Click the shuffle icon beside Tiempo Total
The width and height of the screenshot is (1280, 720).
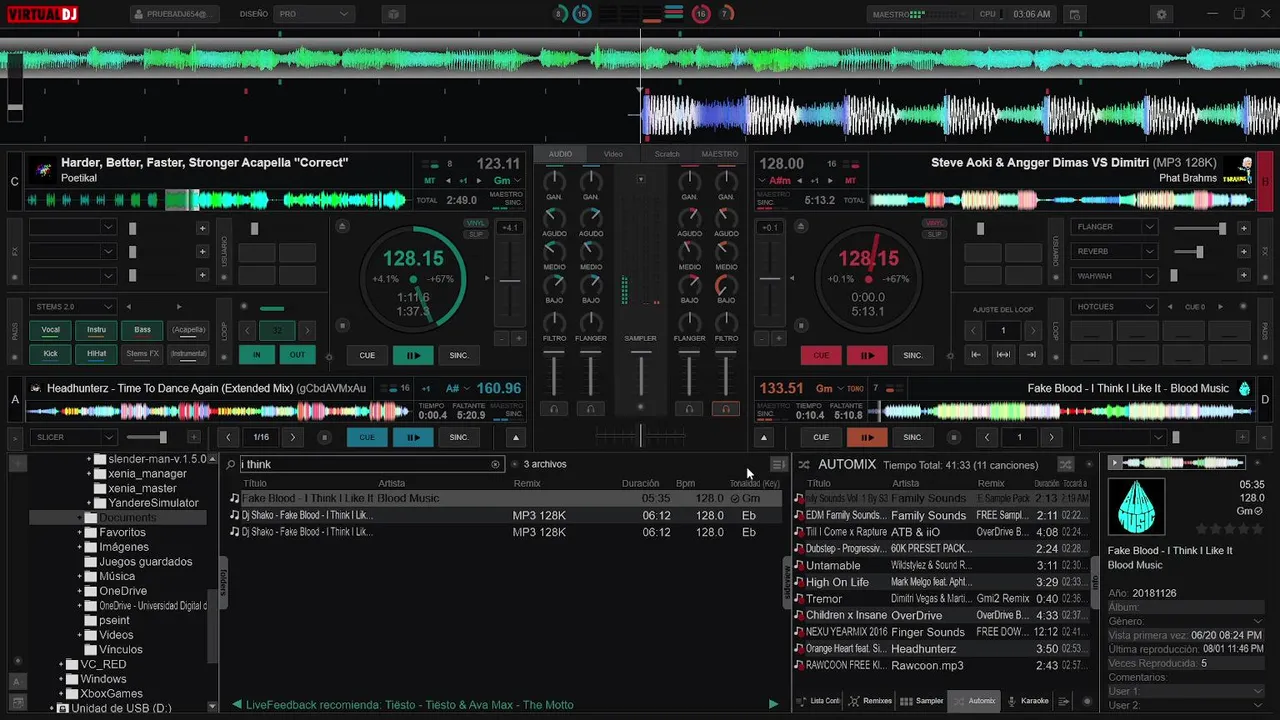(x=1065, y=464)
